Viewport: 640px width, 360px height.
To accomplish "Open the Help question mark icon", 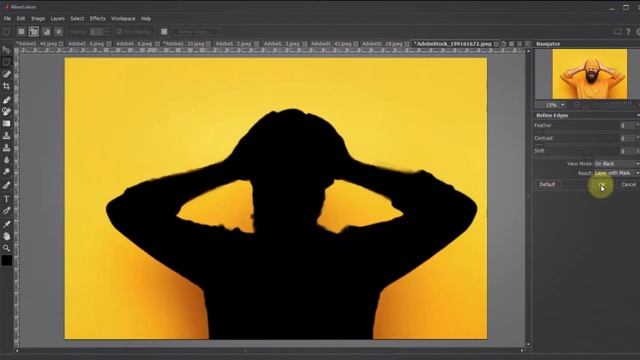I will [x=628, y=32].
